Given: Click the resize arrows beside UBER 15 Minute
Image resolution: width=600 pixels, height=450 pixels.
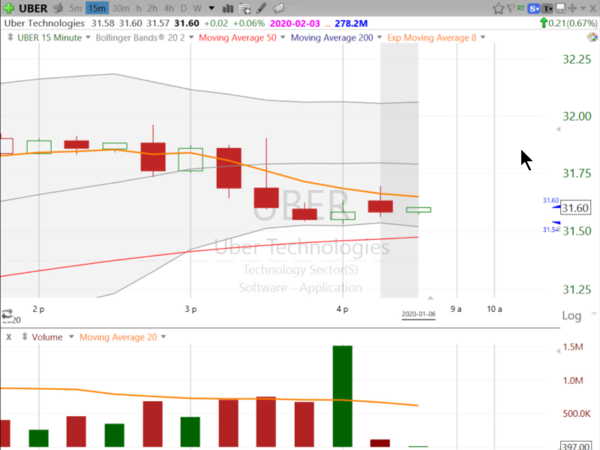Looking at the screenshot, I should pyautogui.click(x=10, y=38).
